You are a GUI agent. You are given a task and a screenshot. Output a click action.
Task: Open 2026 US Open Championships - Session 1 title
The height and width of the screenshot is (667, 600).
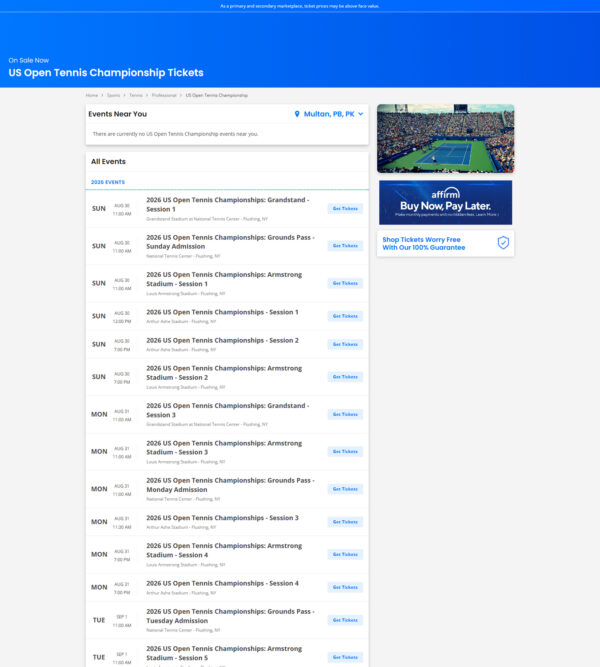[222, 312]
